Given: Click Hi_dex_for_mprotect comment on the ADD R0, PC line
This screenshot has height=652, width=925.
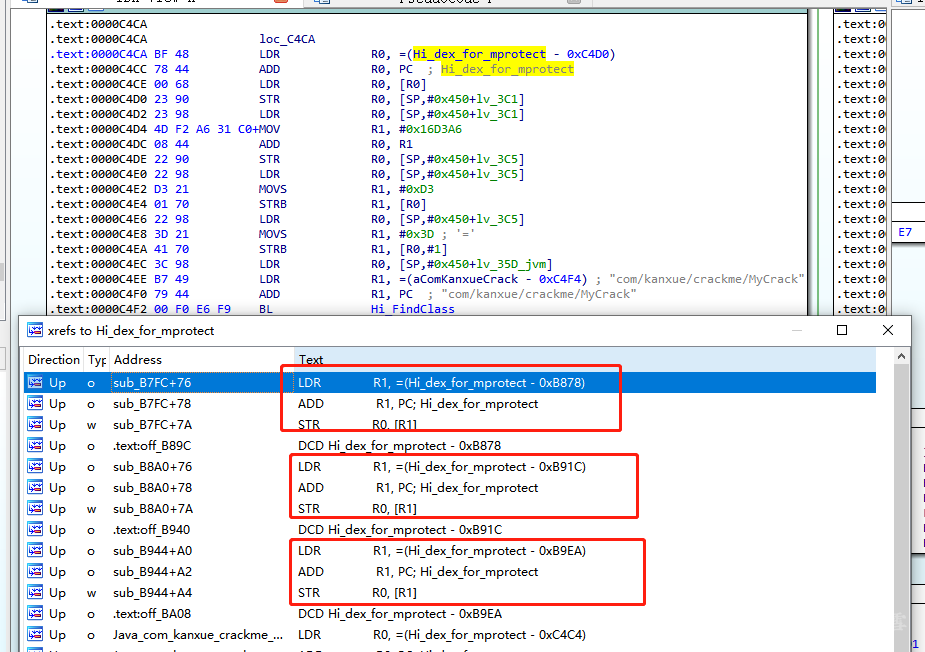Looking at the screenshot, I should coord(507,69).
